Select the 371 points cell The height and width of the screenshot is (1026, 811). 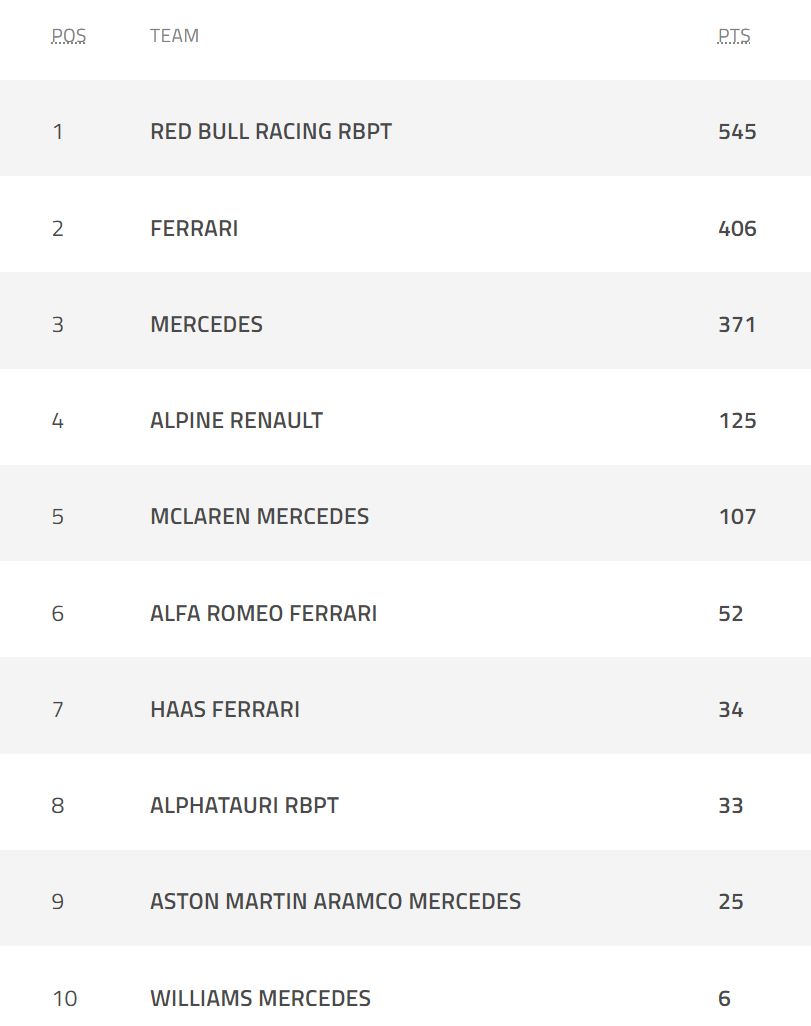point(737,325)
